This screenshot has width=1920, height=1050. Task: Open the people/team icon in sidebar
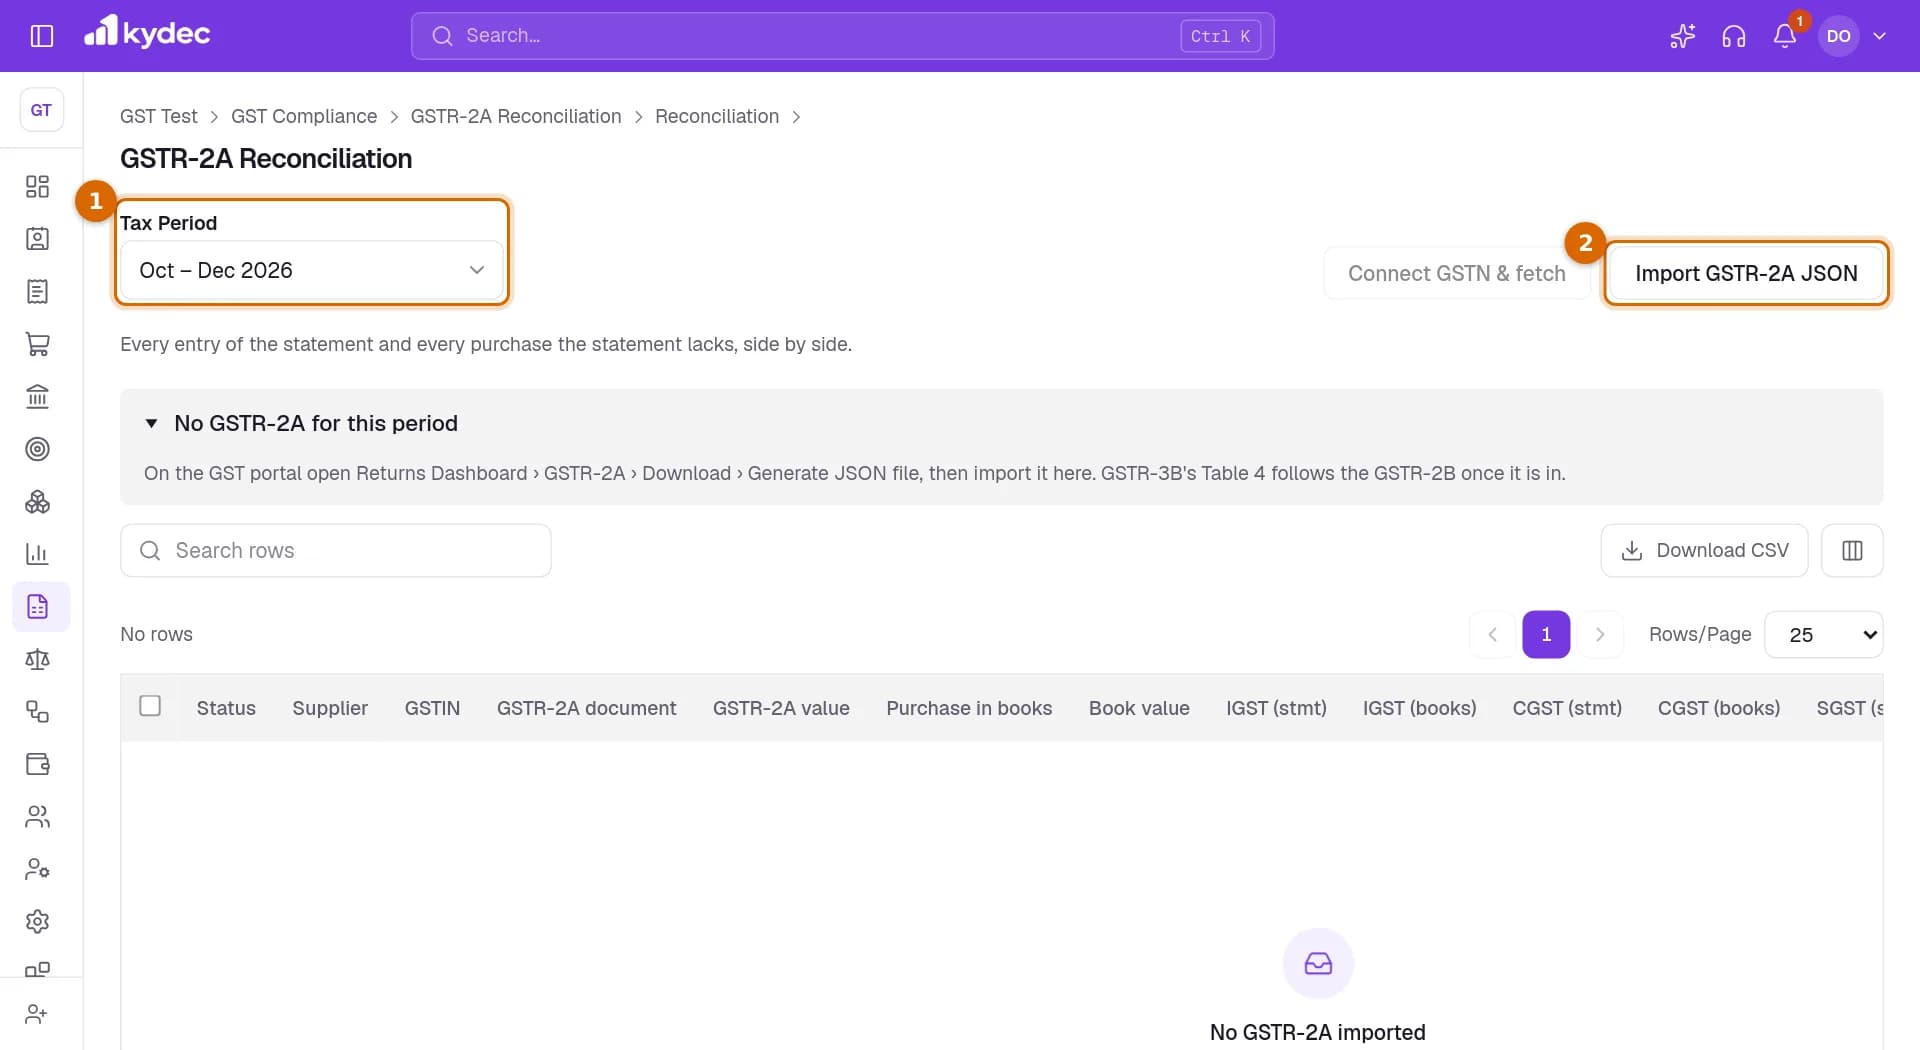pos(37,817)
